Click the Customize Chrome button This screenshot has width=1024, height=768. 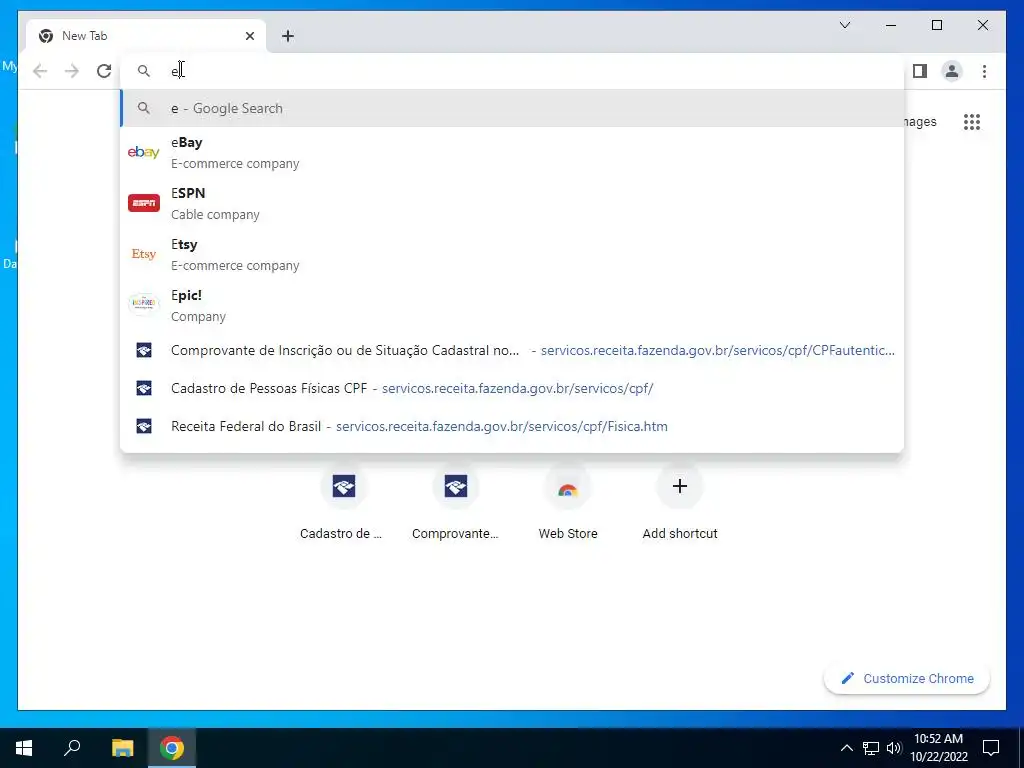[x=906, y=679]
